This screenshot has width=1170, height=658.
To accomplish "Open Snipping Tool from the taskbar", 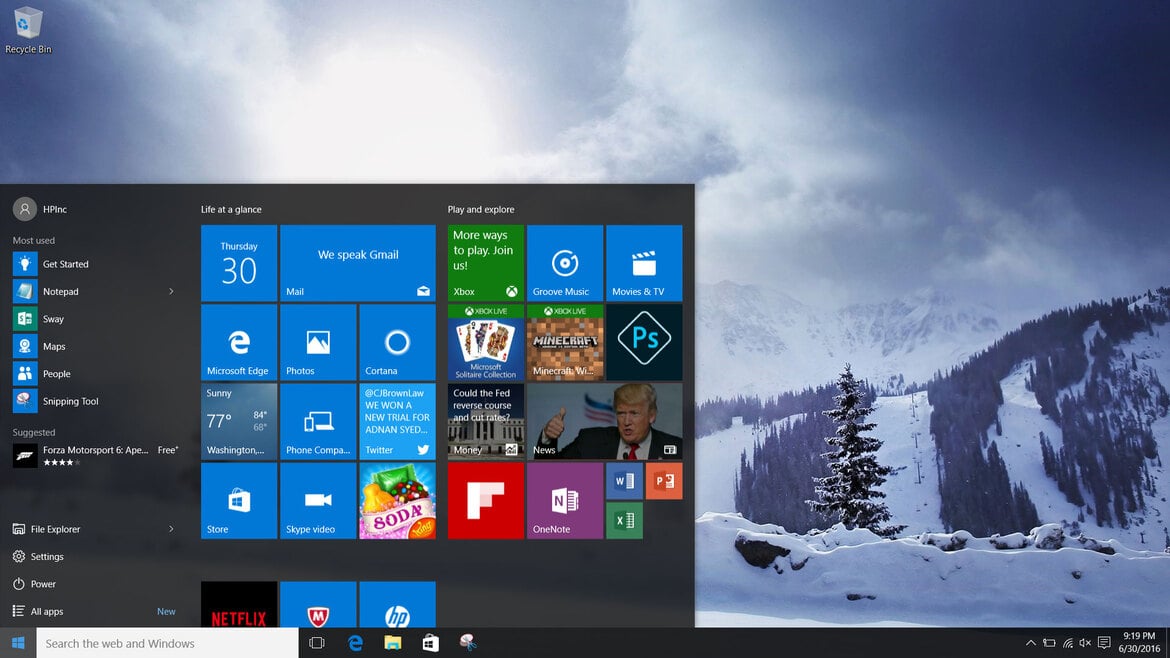I will tap(468, 643).
